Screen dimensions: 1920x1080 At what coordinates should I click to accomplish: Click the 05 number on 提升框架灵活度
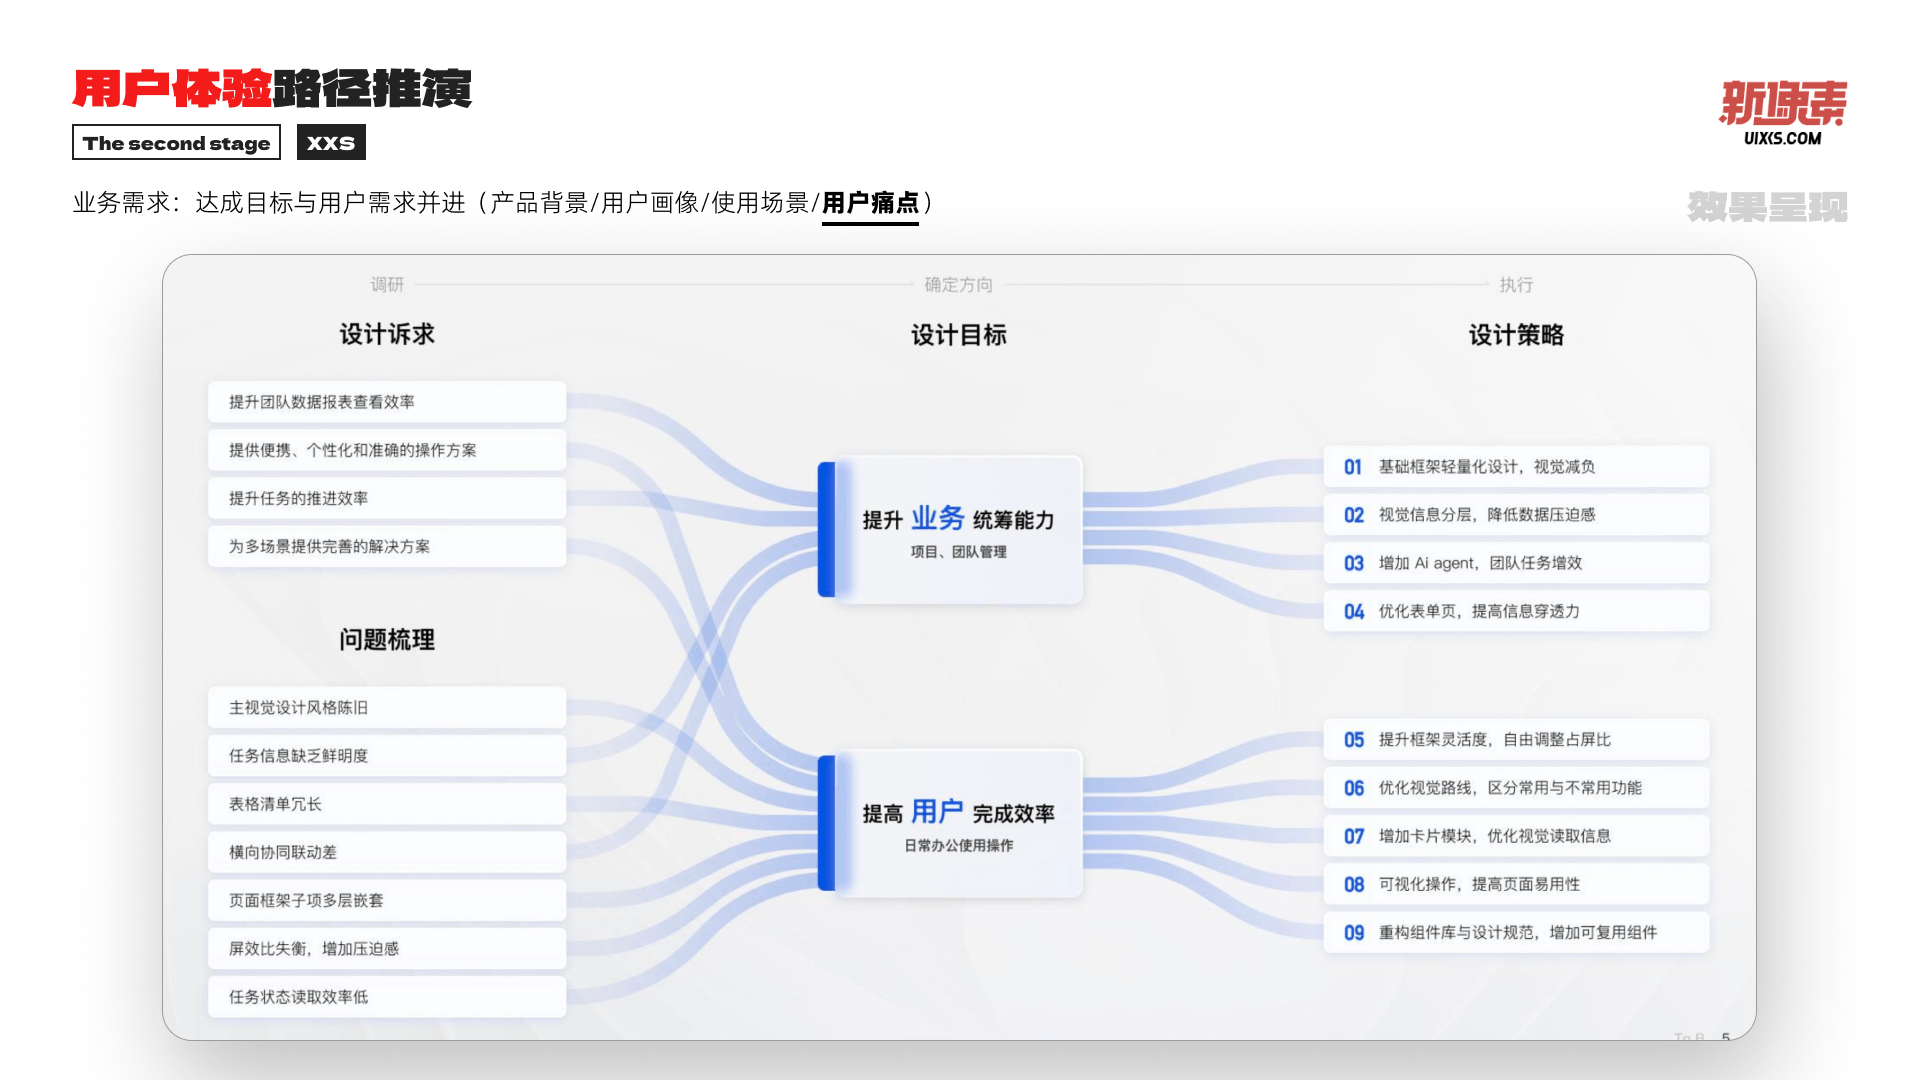coord(1354,740)
